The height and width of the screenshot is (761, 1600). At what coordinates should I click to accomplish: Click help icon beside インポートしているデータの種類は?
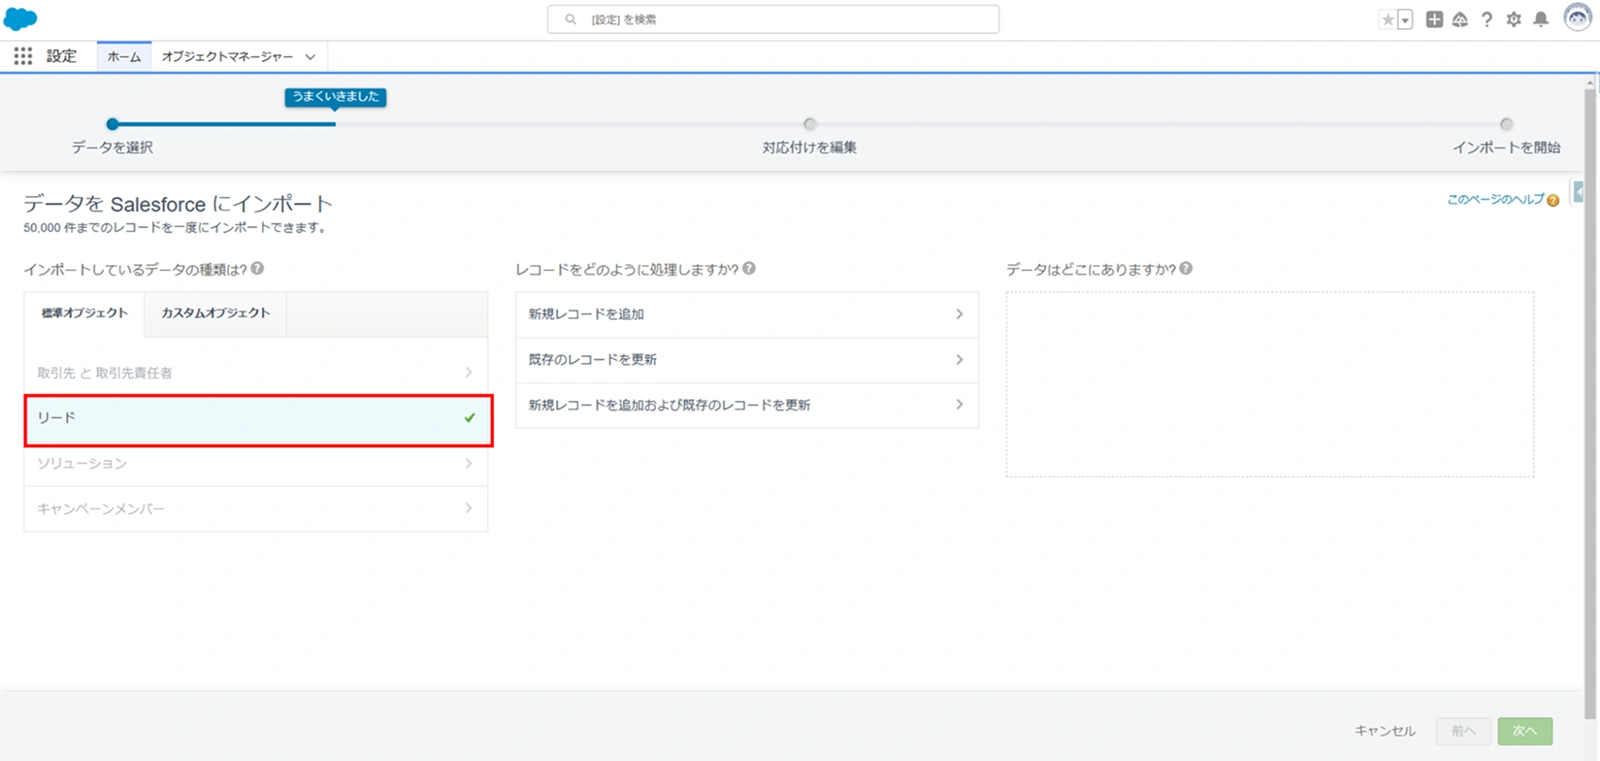pyautogui.click(x=258, y=268)
